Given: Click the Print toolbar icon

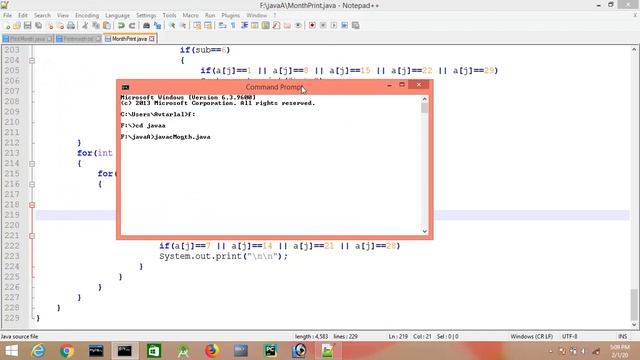Looking at the screenshot, I should 71,26.
